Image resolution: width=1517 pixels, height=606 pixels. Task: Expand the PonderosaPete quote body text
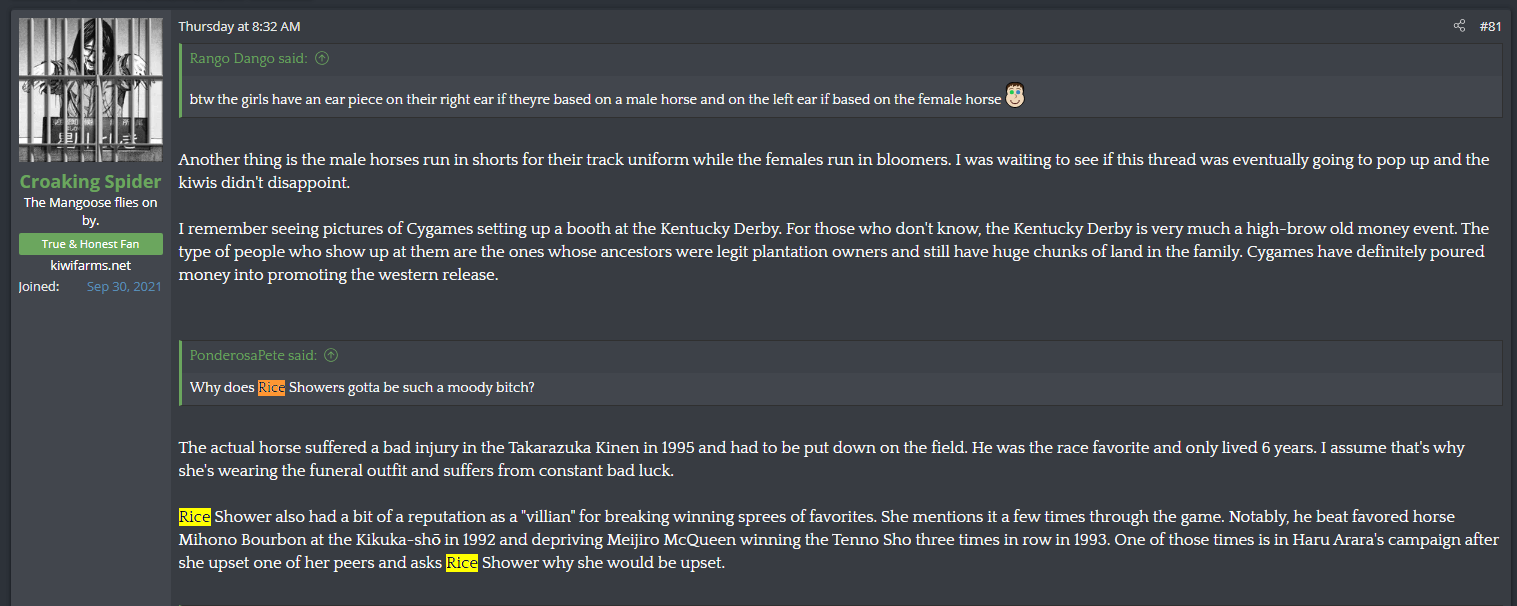coord(362,387)
